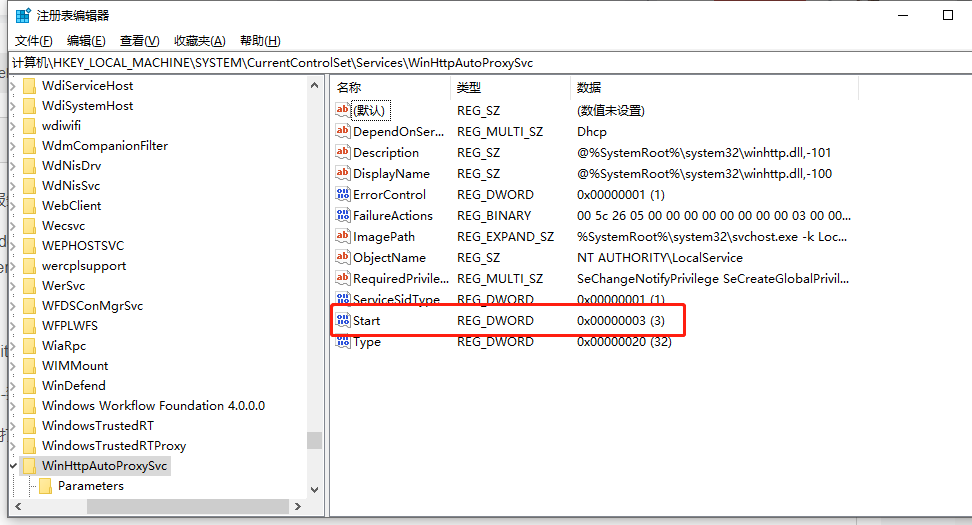The height and width of the screenshot is (525, 972).
Task: Maximize the Registry Editor window
Action: [947, 15]
